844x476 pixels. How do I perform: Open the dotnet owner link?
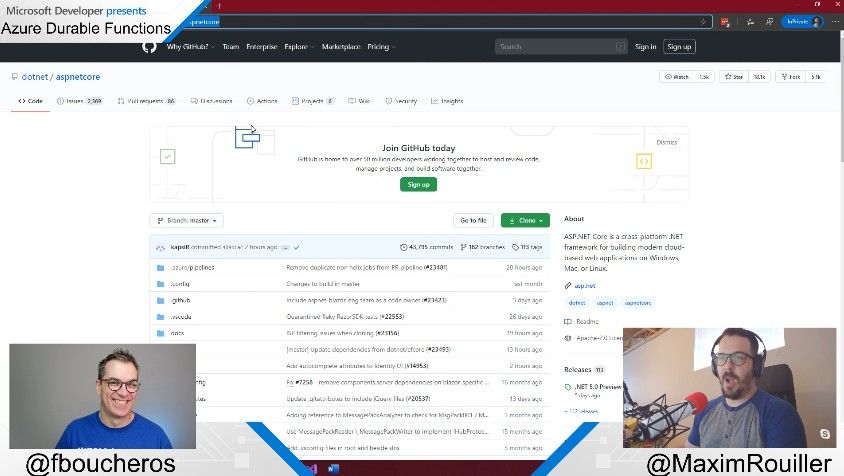[35, 77]
